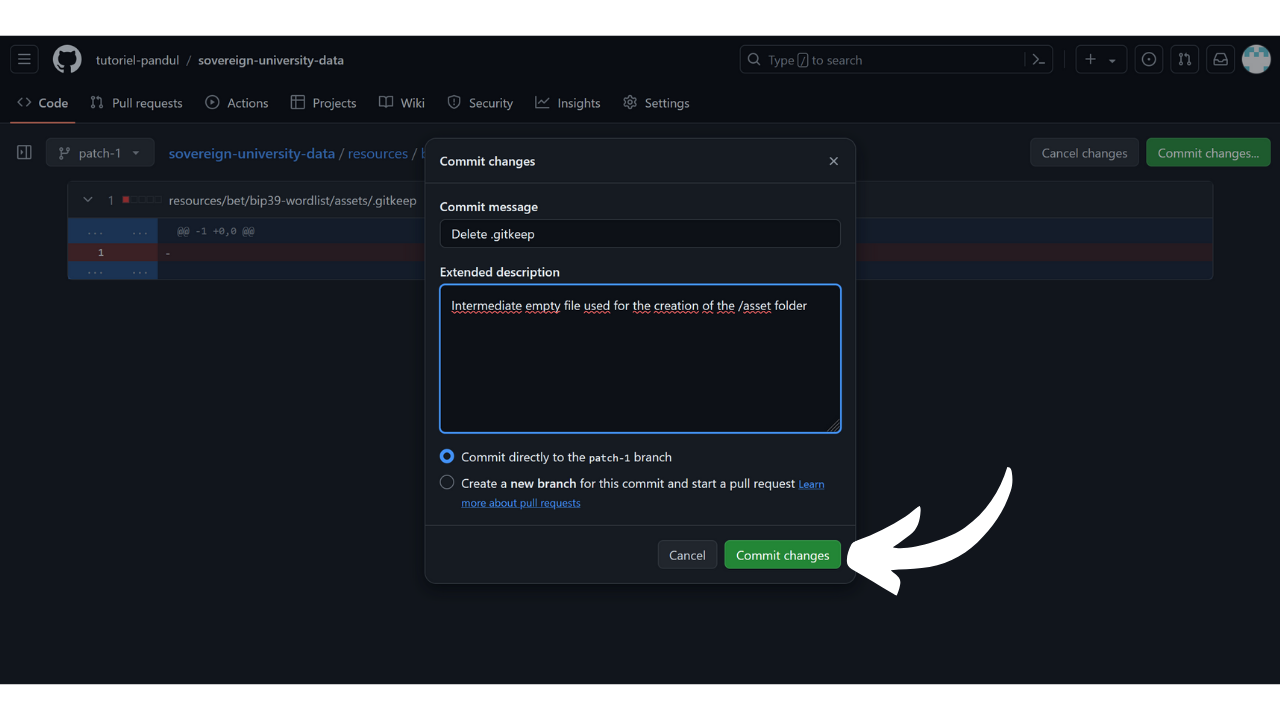The width and height of the screenshot is (1280, 720).
Task: Open the user profile avatar menu
Action: (x=1255, y=60)
